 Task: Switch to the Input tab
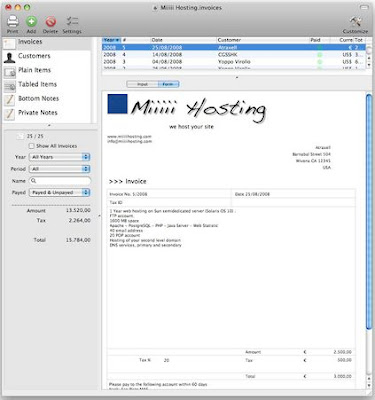pos(142,84)
